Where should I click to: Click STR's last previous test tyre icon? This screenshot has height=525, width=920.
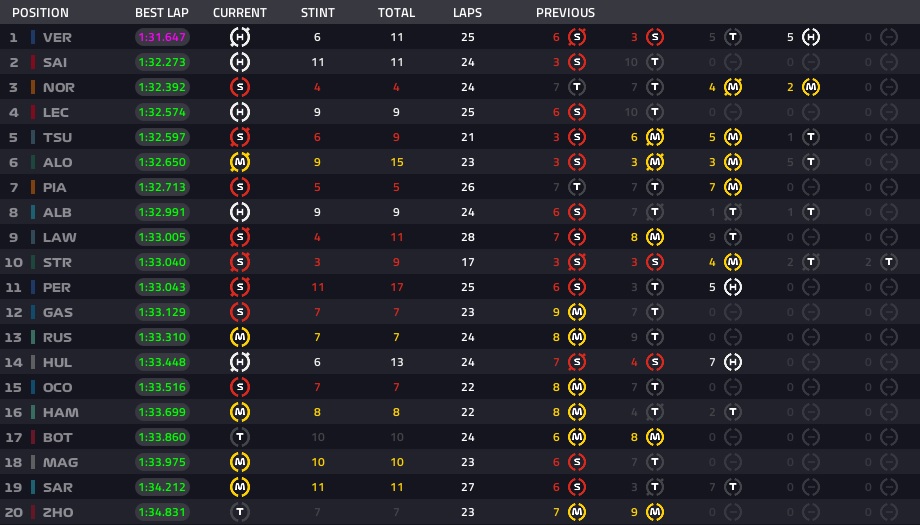click(889, 262)
